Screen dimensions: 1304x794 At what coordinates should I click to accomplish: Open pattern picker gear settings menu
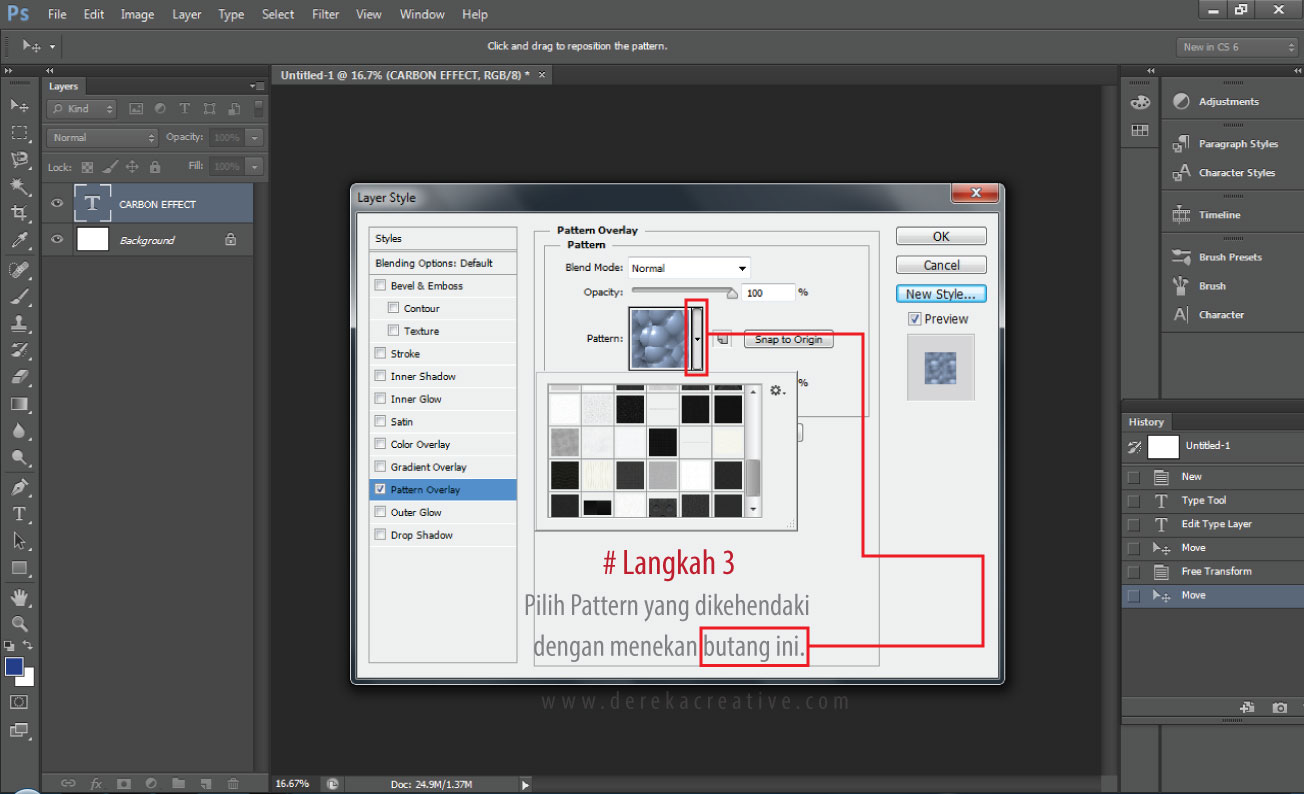[777, 391]
